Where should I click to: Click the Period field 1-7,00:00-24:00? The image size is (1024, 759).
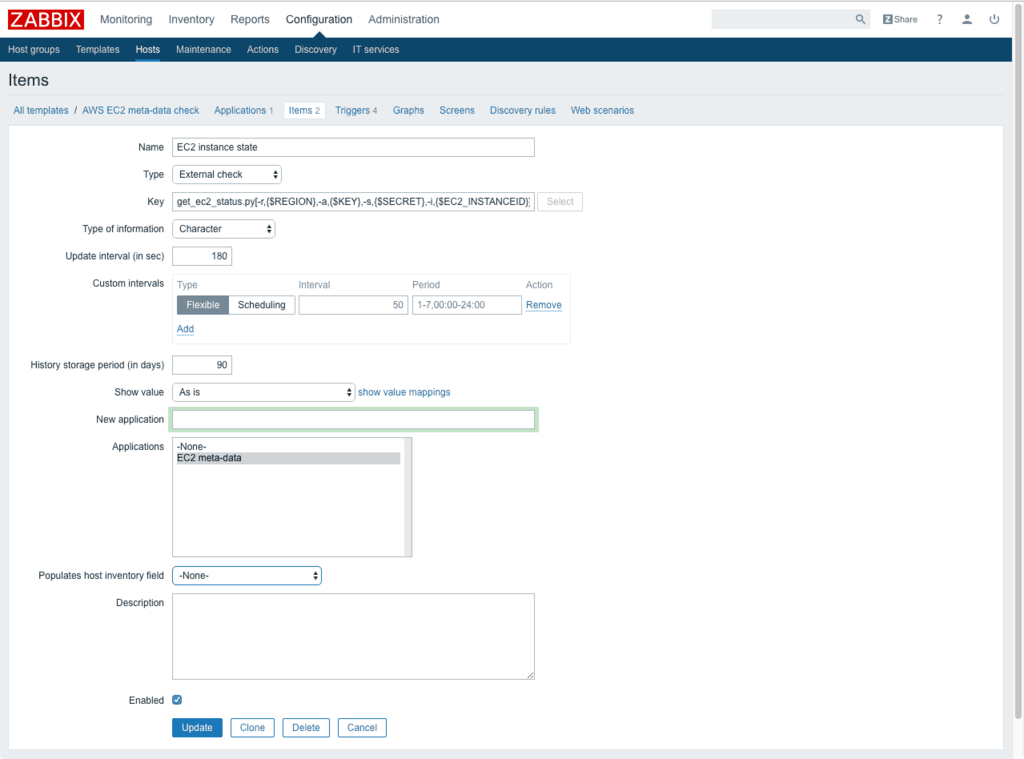click(467, 305)
